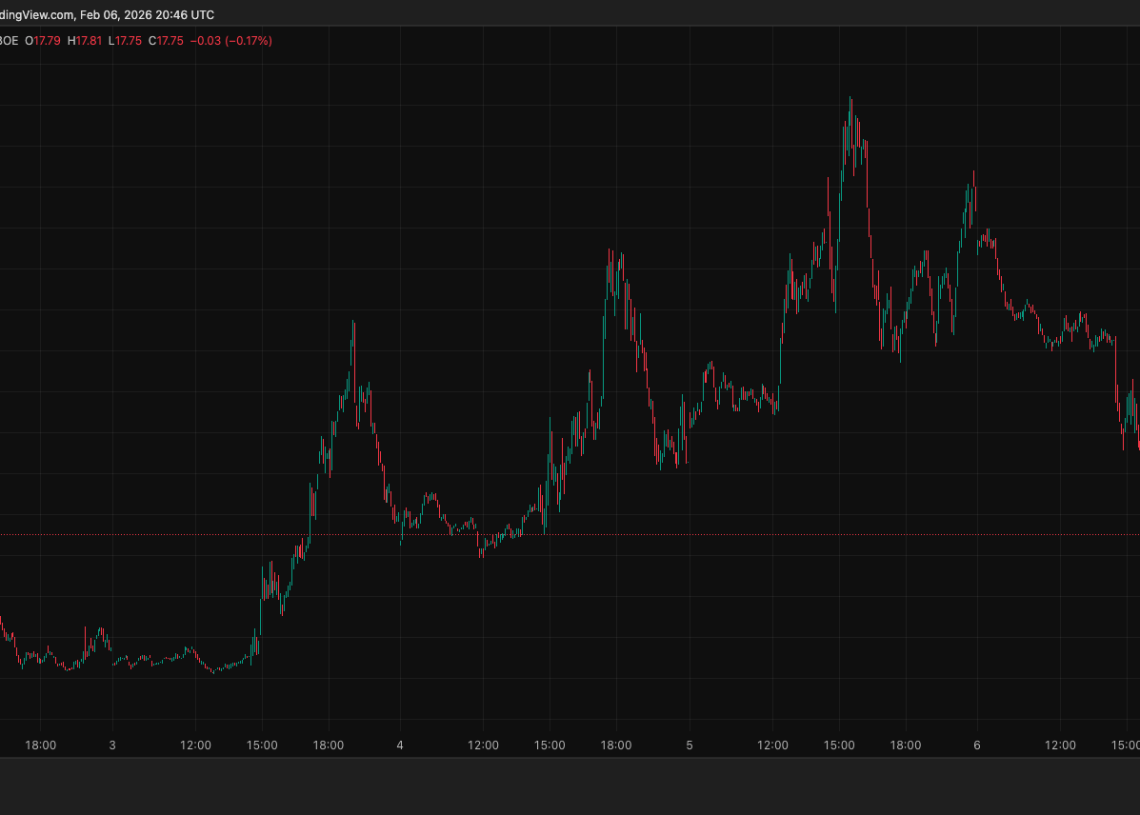The width and height of the screenshot is (1140, 815).
Task: Click 18:00 label just before date 4
Action: [328, 745]
